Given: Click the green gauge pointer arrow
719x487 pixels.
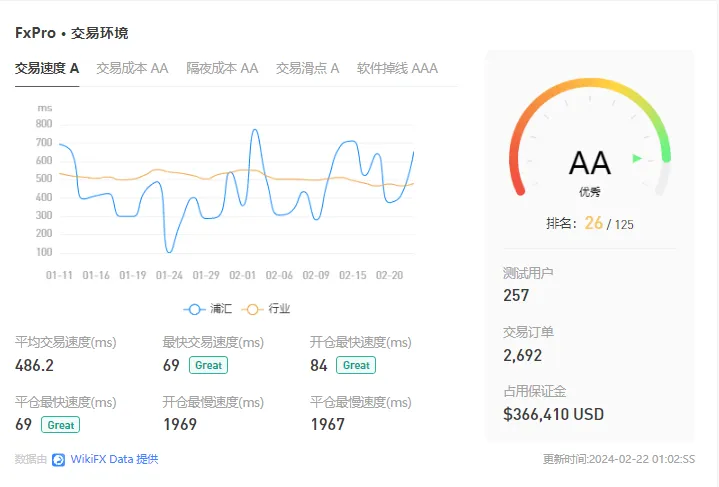Looking at the screenshot, I should click(637, 159).
